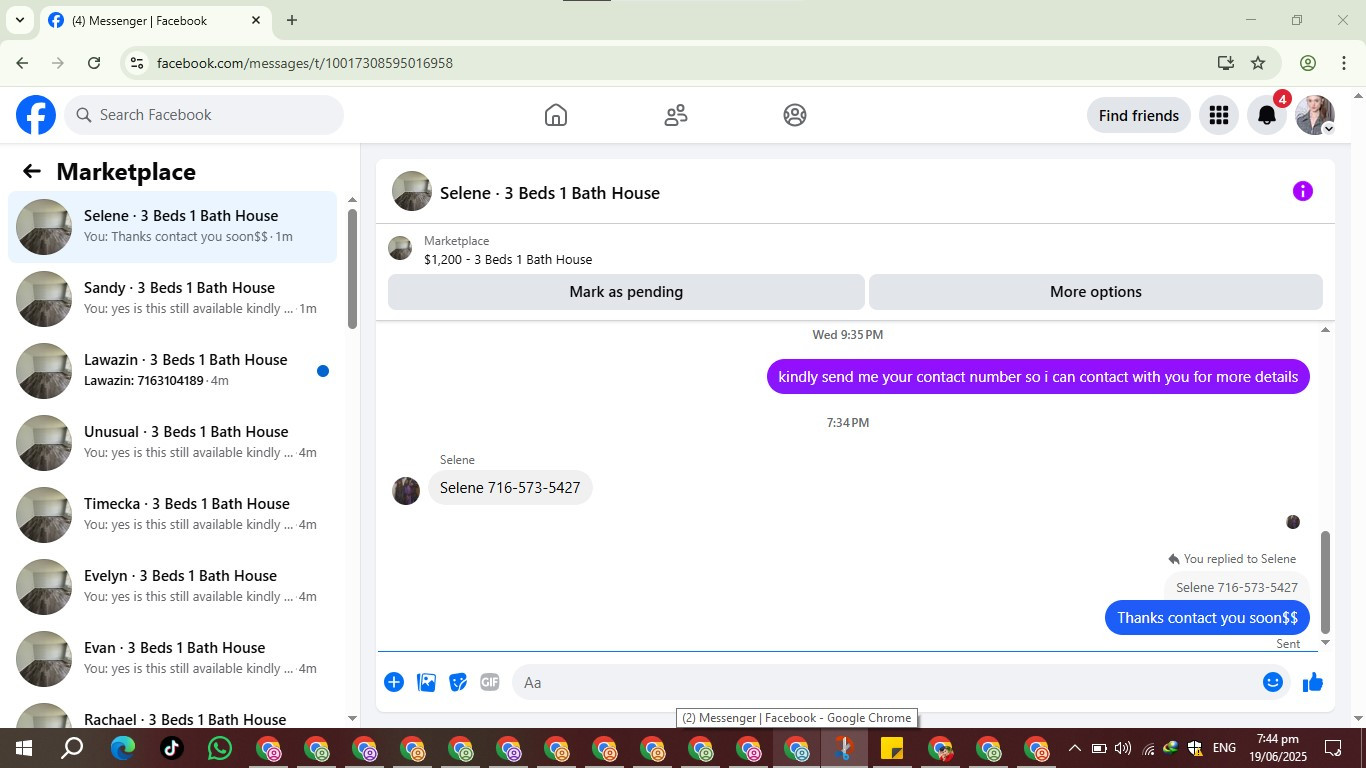The width and height of the screenshot is (1366, 768).
Task: Click More options button
Action: click(1096, 292)
